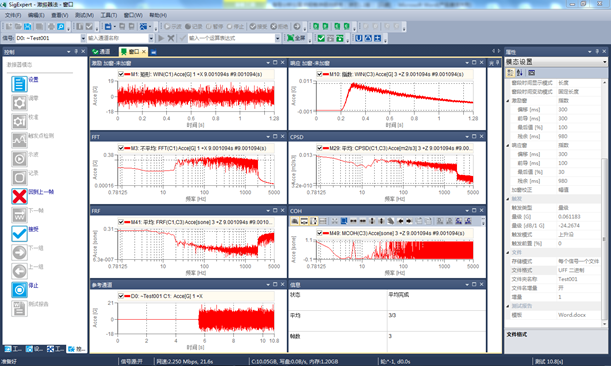The height and width of the screenshot is (367, 612).
Task: Open the FRF panel dropdown arrow
Action: (x=268, y=210)
